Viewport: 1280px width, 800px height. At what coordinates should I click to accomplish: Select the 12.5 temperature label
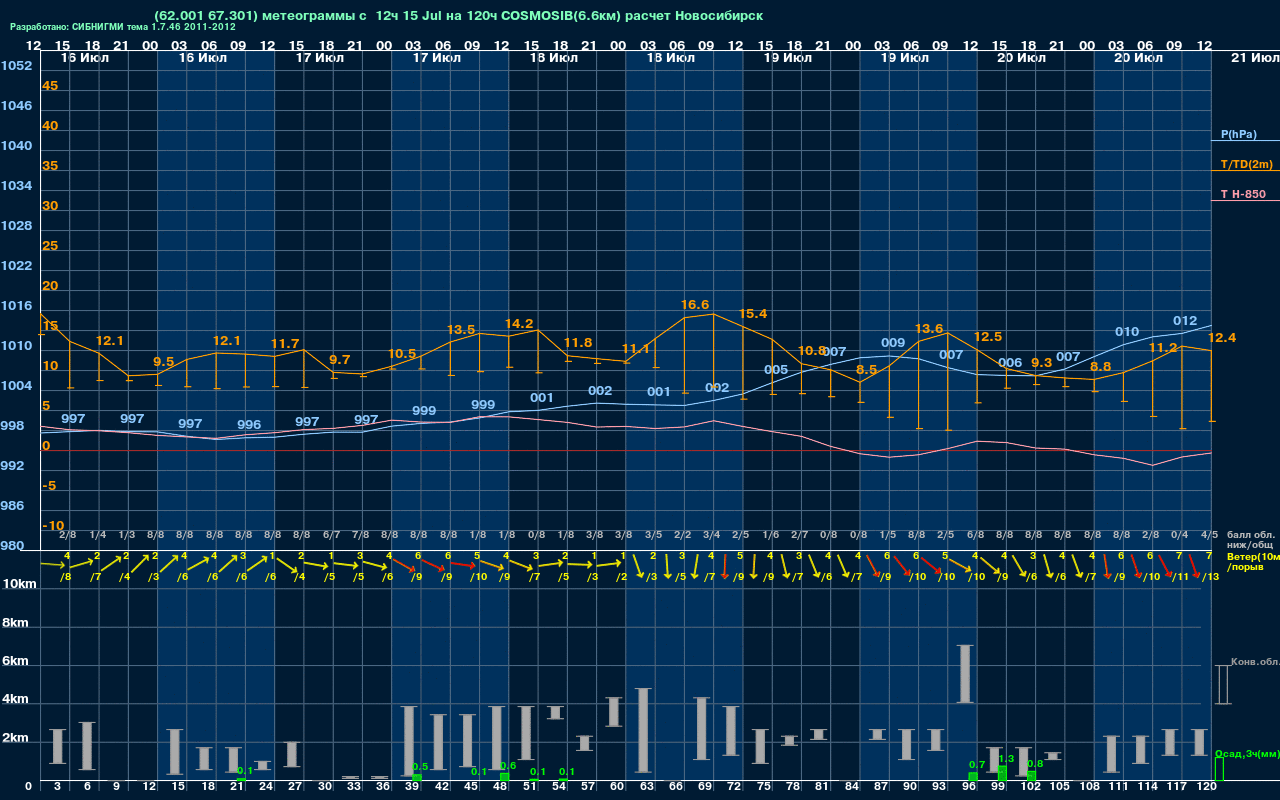pyautogui.click(x=987, y=337)
